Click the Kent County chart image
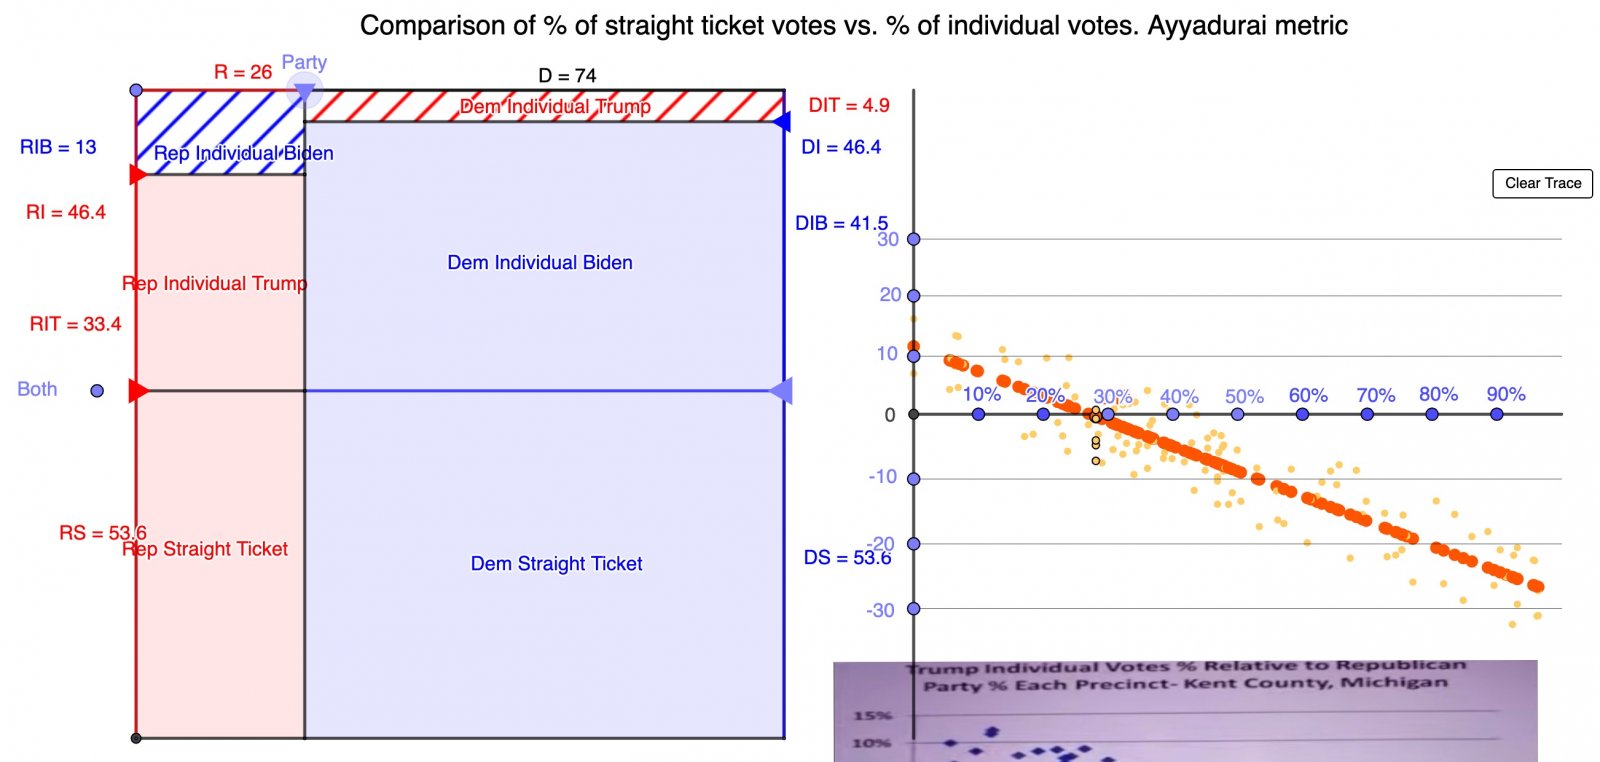Screen dimensions: 1600x762 (x=1185, y=711)
